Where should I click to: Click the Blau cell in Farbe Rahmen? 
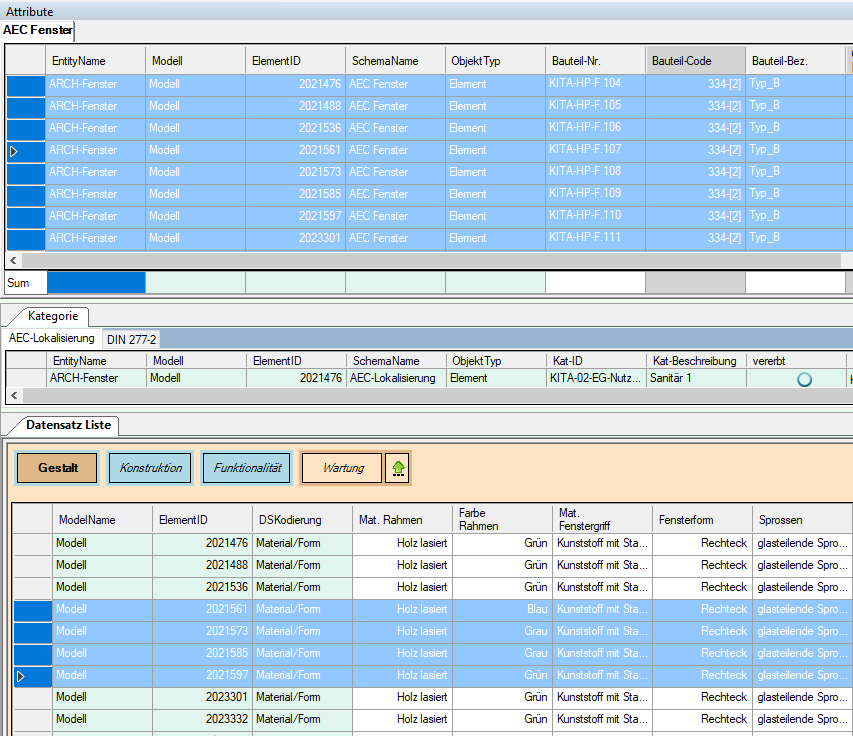502,609
